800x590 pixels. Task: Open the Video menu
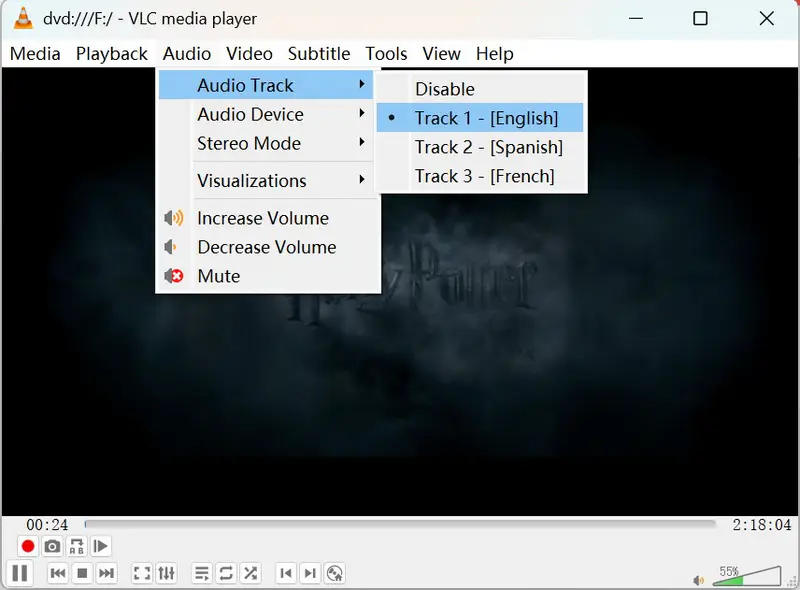click(249, 54)
